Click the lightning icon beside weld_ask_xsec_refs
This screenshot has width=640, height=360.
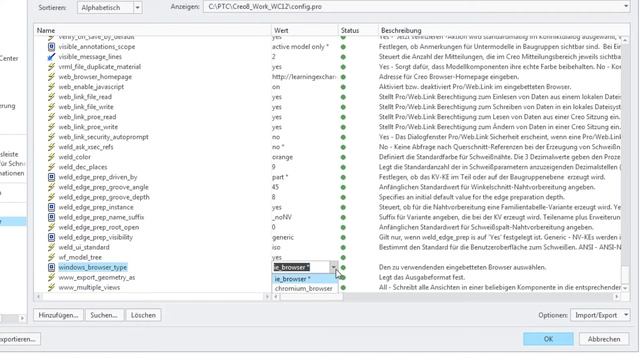tap(51, 147)
